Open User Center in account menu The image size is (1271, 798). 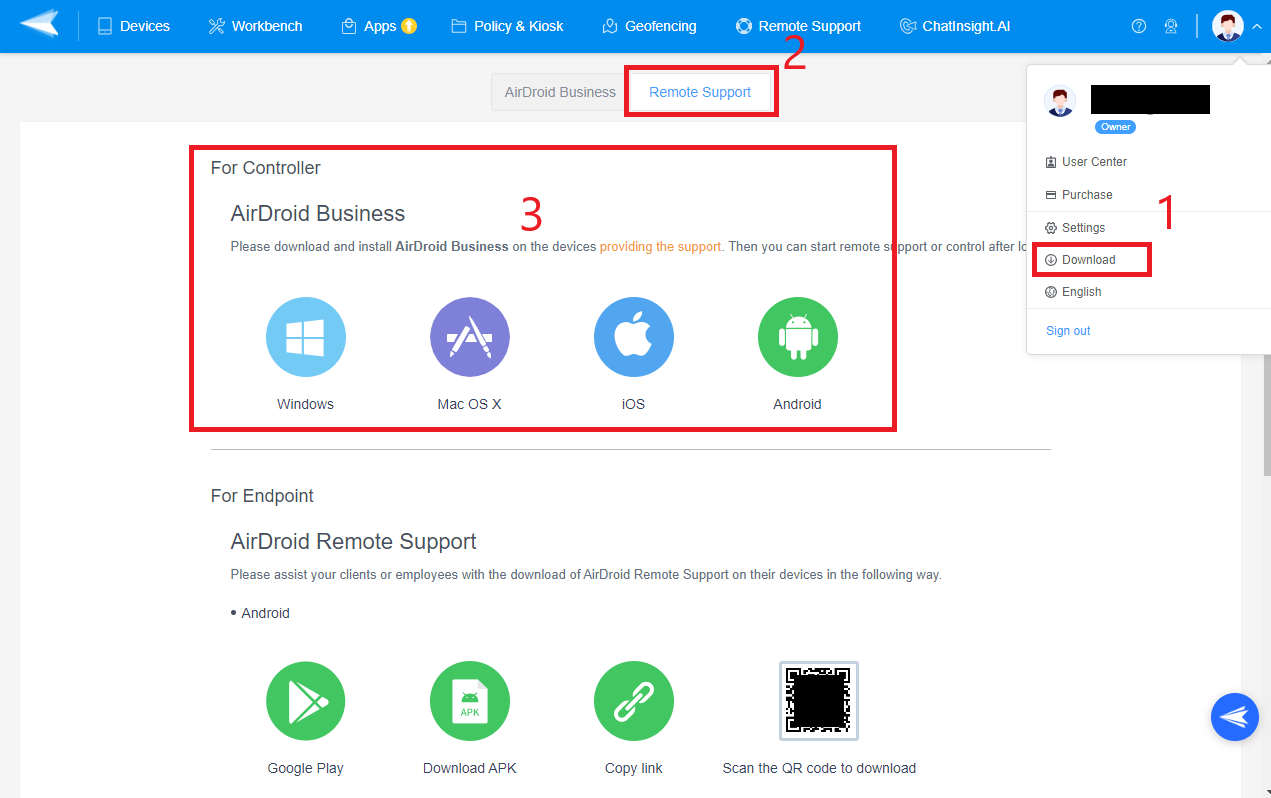pyautogui.click(x=1086, y=162)
